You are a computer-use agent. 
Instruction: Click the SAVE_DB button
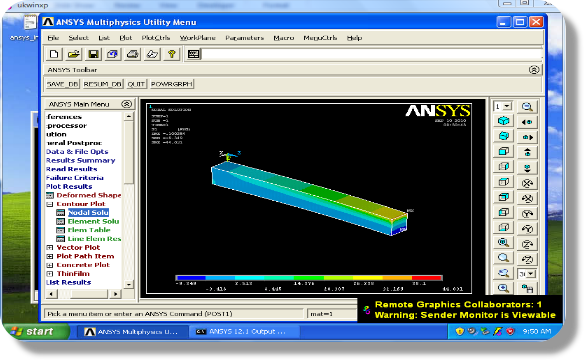pos(62,84)
